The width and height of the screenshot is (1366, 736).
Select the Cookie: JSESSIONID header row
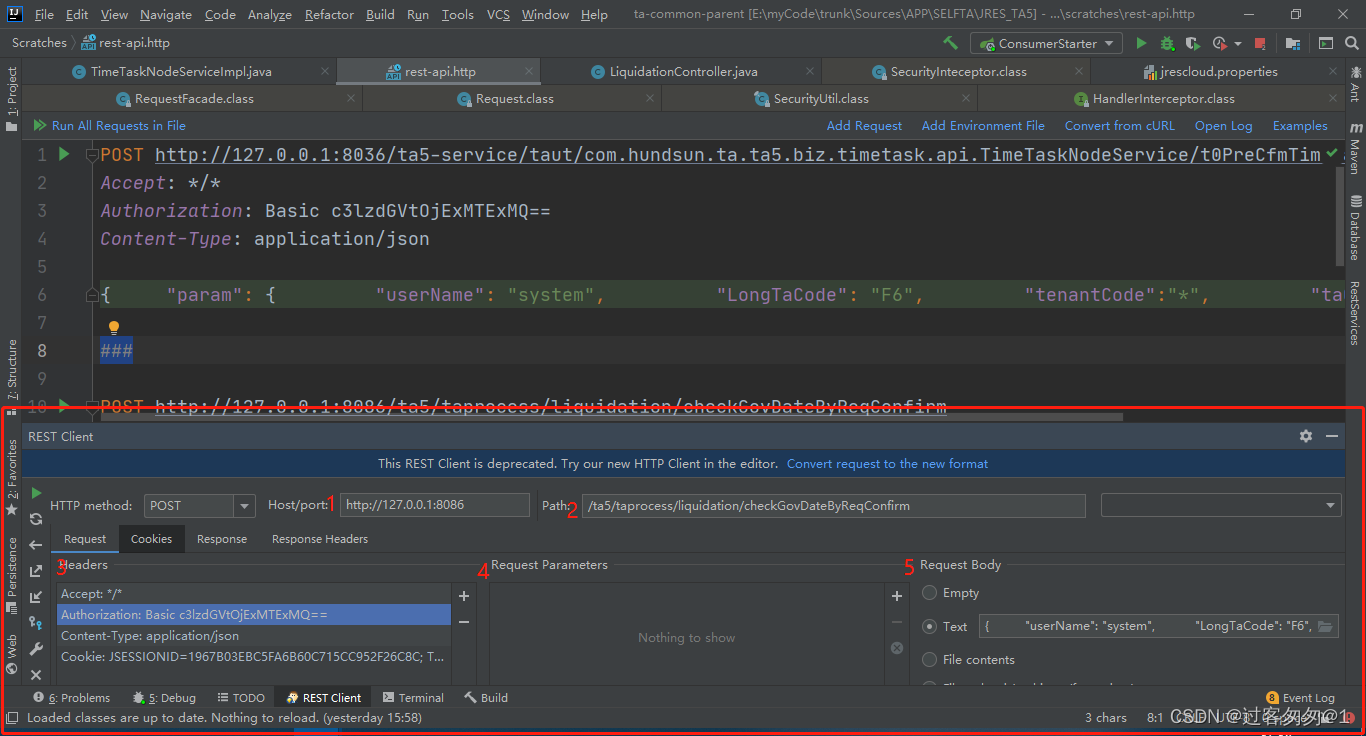pos(254,657)
